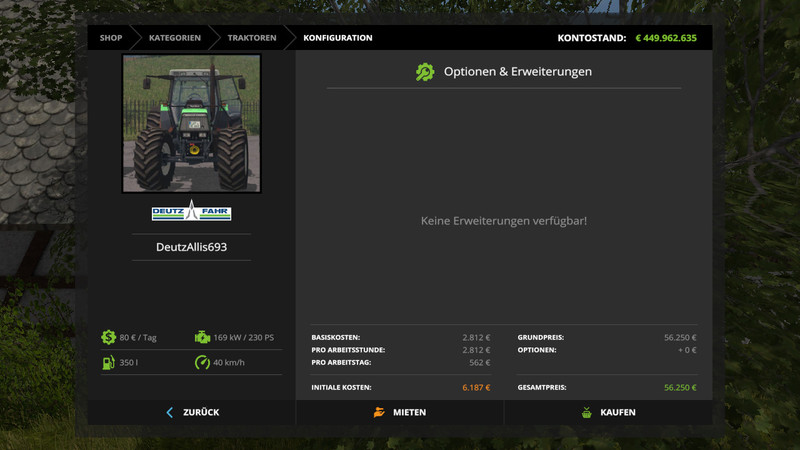
Task: Click the orange rent hand icon
Action: point(379,412)
